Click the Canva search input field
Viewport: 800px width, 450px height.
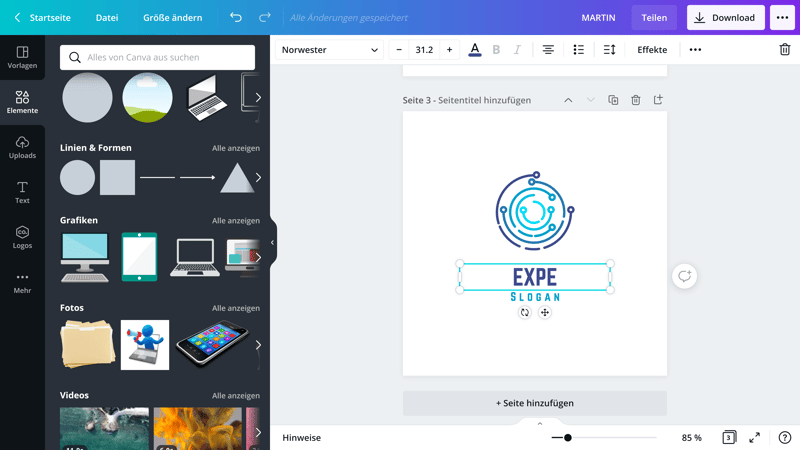pos(158,58)
